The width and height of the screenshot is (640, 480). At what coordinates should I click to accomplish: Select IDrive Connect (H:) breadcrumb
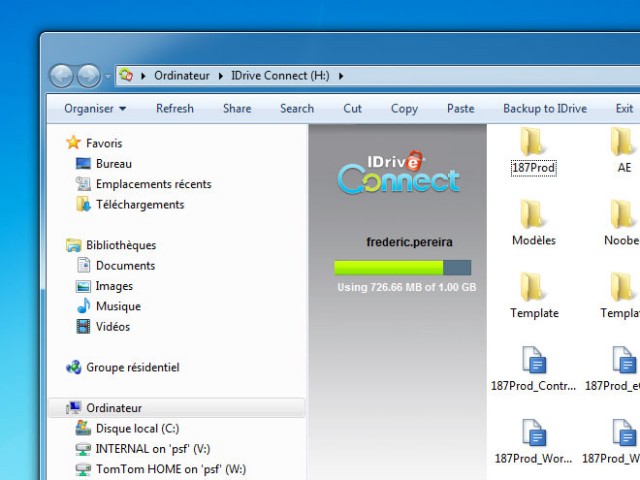280,76
